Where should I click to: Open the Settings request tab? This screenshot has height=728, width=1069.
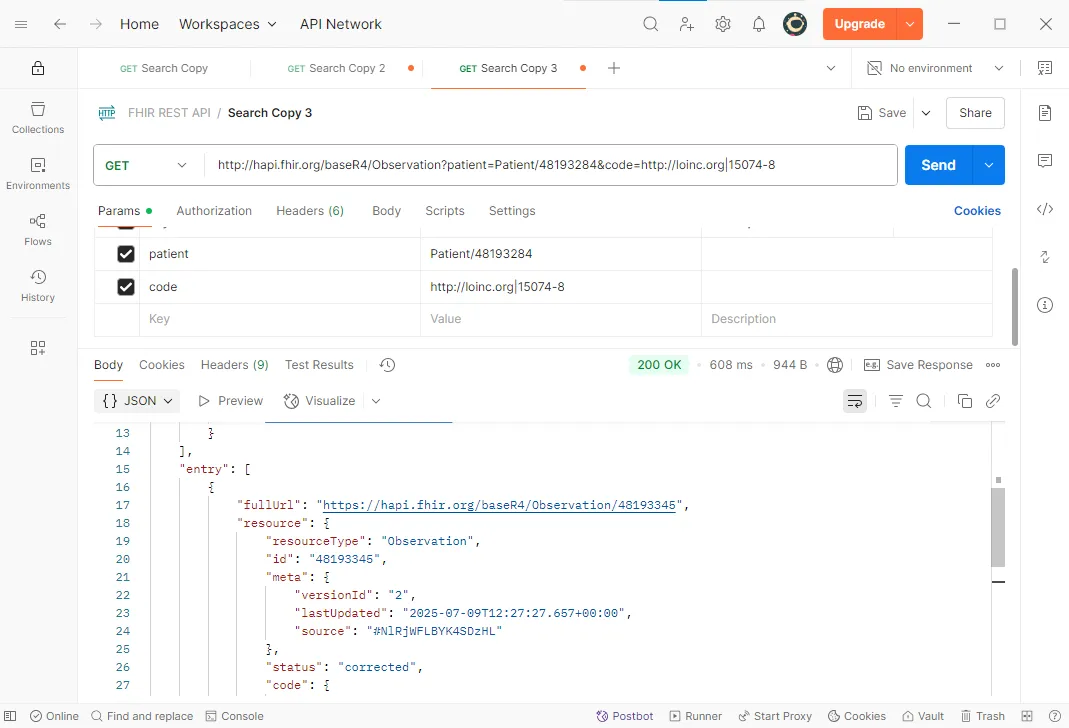(512, 211)
